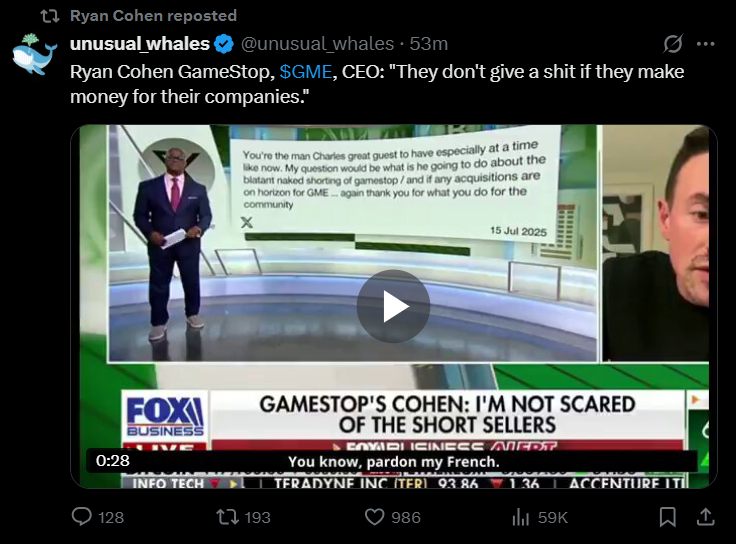Click the repost arrows icon

(x=227, y=517)
